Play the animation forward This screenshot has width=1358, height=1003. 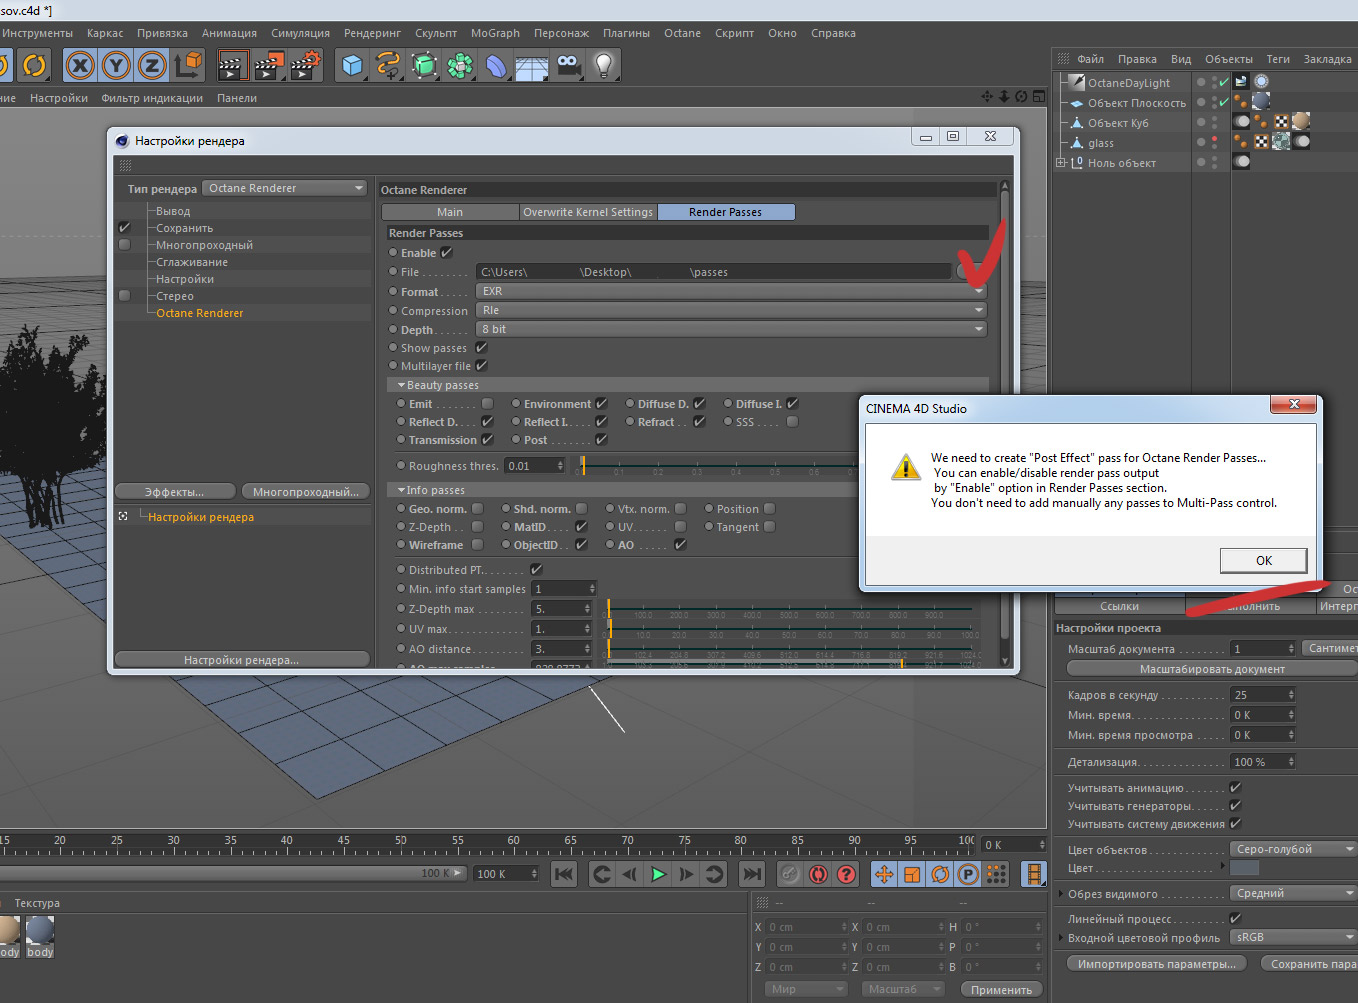tap(658, 874)
